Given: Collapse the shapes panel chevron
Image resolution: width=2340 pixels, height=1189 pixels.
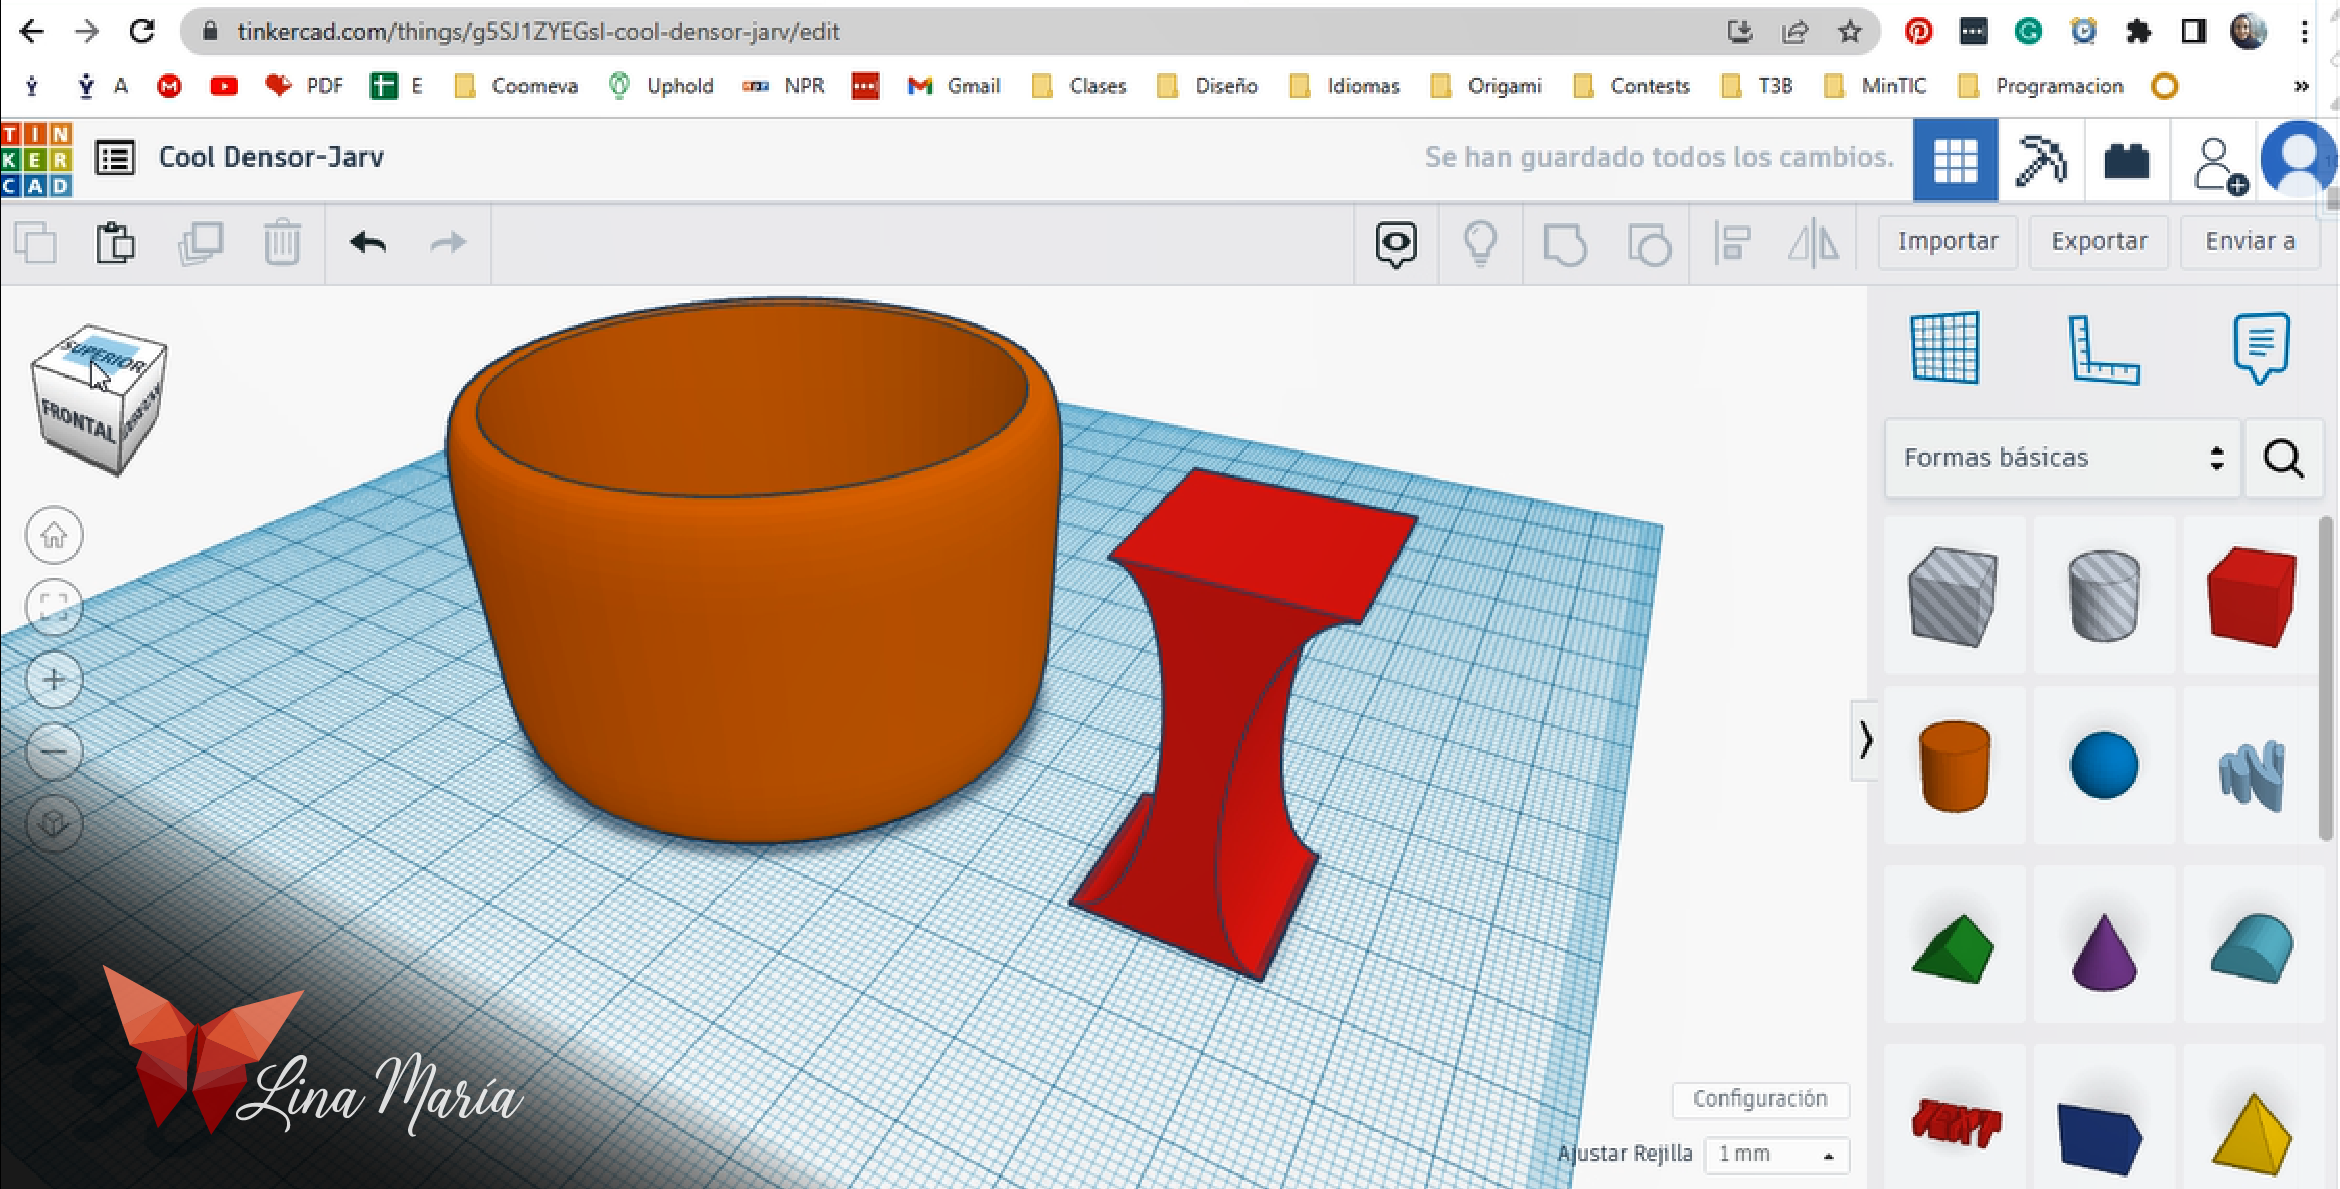Looking at the screenshot, I should [x=1865, y=740].
